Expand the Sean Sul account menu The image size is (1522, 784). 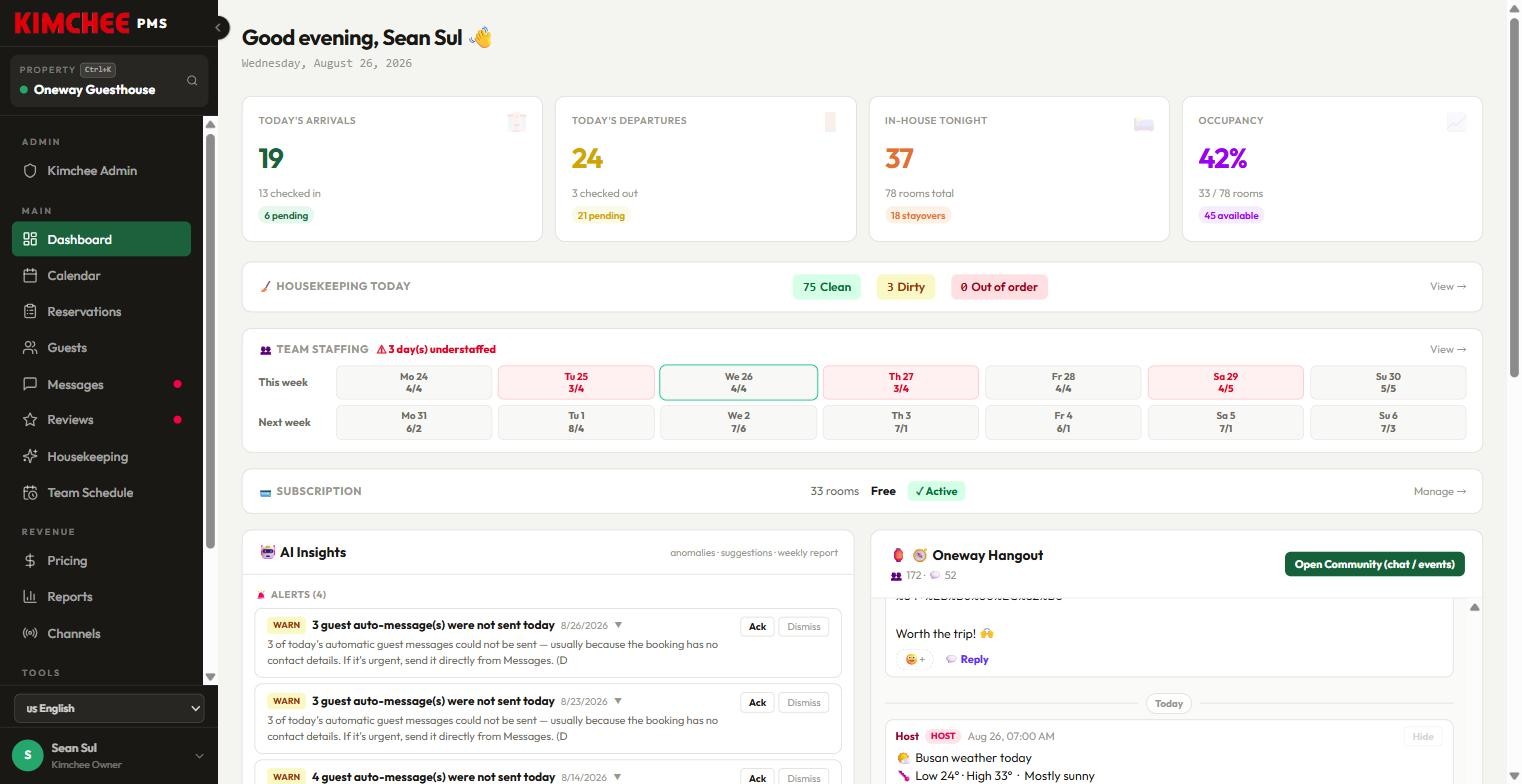pos(199,756)
